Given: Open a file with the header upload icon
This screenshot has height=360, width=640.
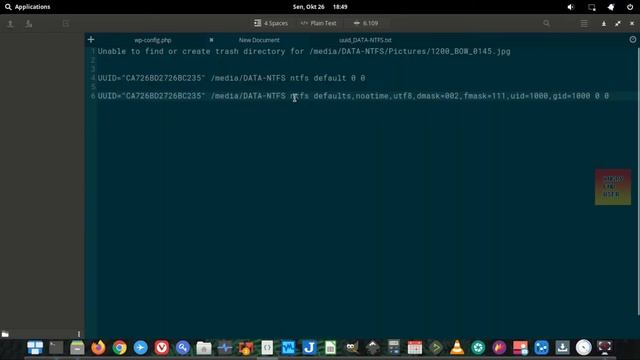Looking at the screenshot, I should [x=10, y=24].
